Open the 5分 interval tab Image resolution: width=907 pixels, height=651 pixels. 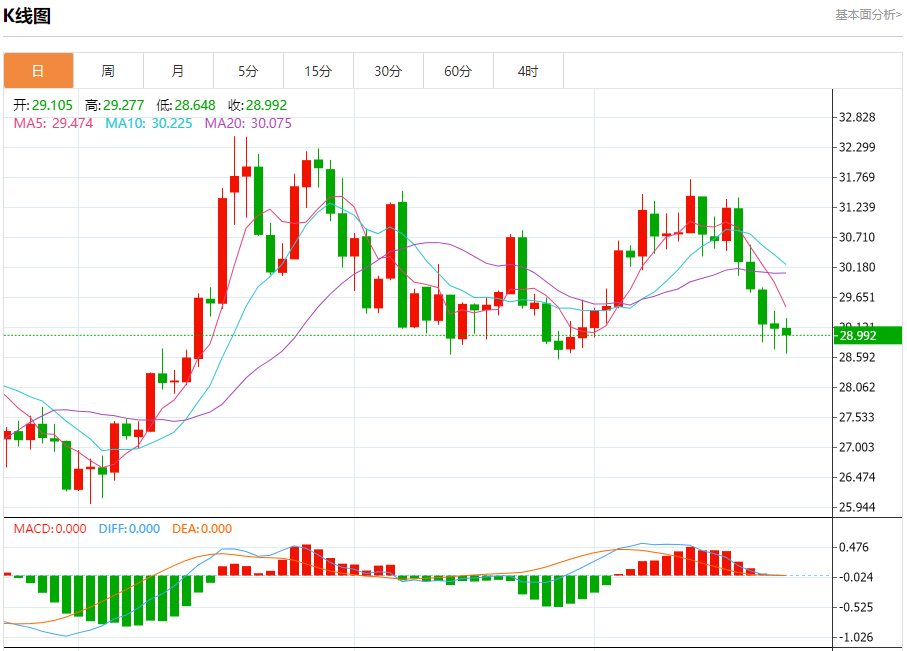point(248,71)
